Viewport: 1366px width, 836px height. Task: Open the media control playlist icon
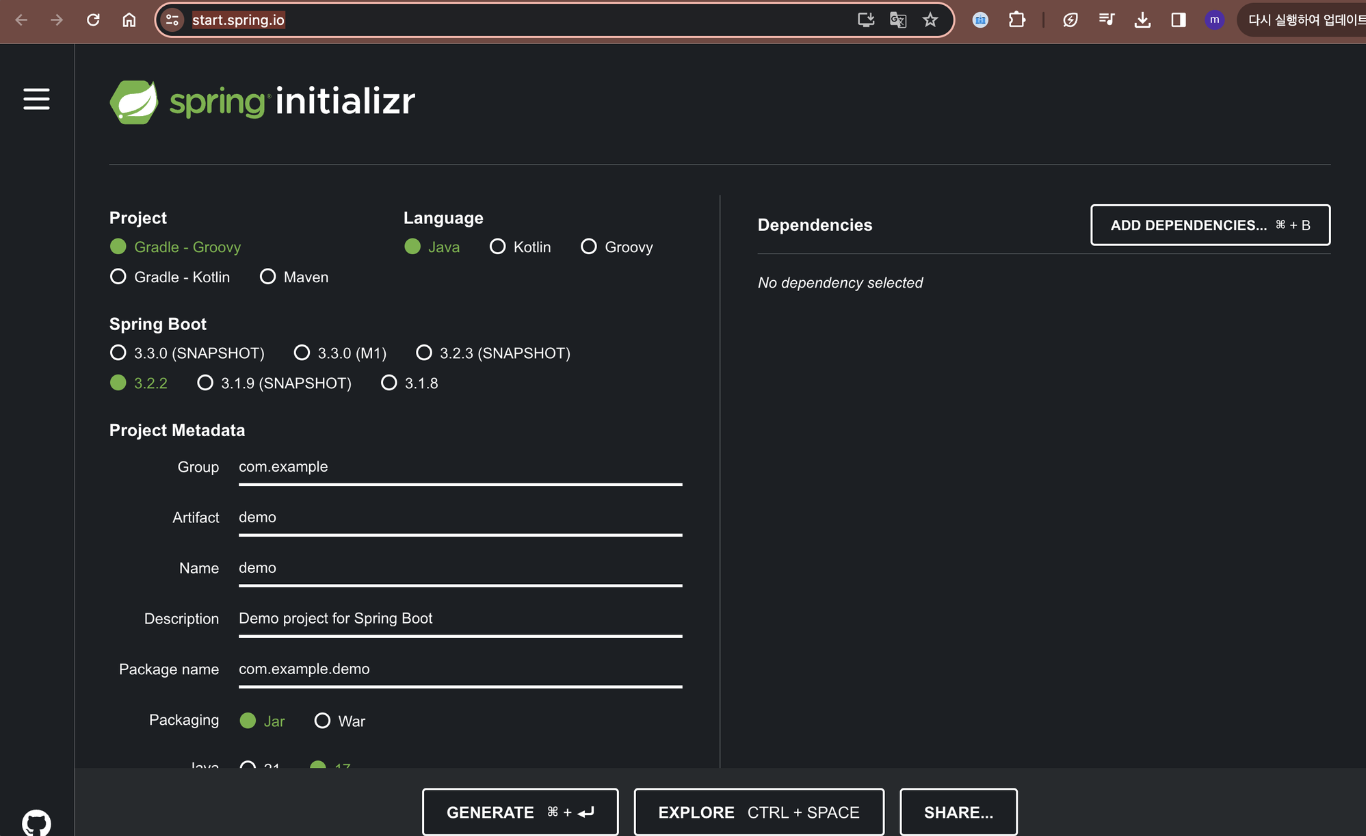pyautogui.click(x=1106, y=20)
